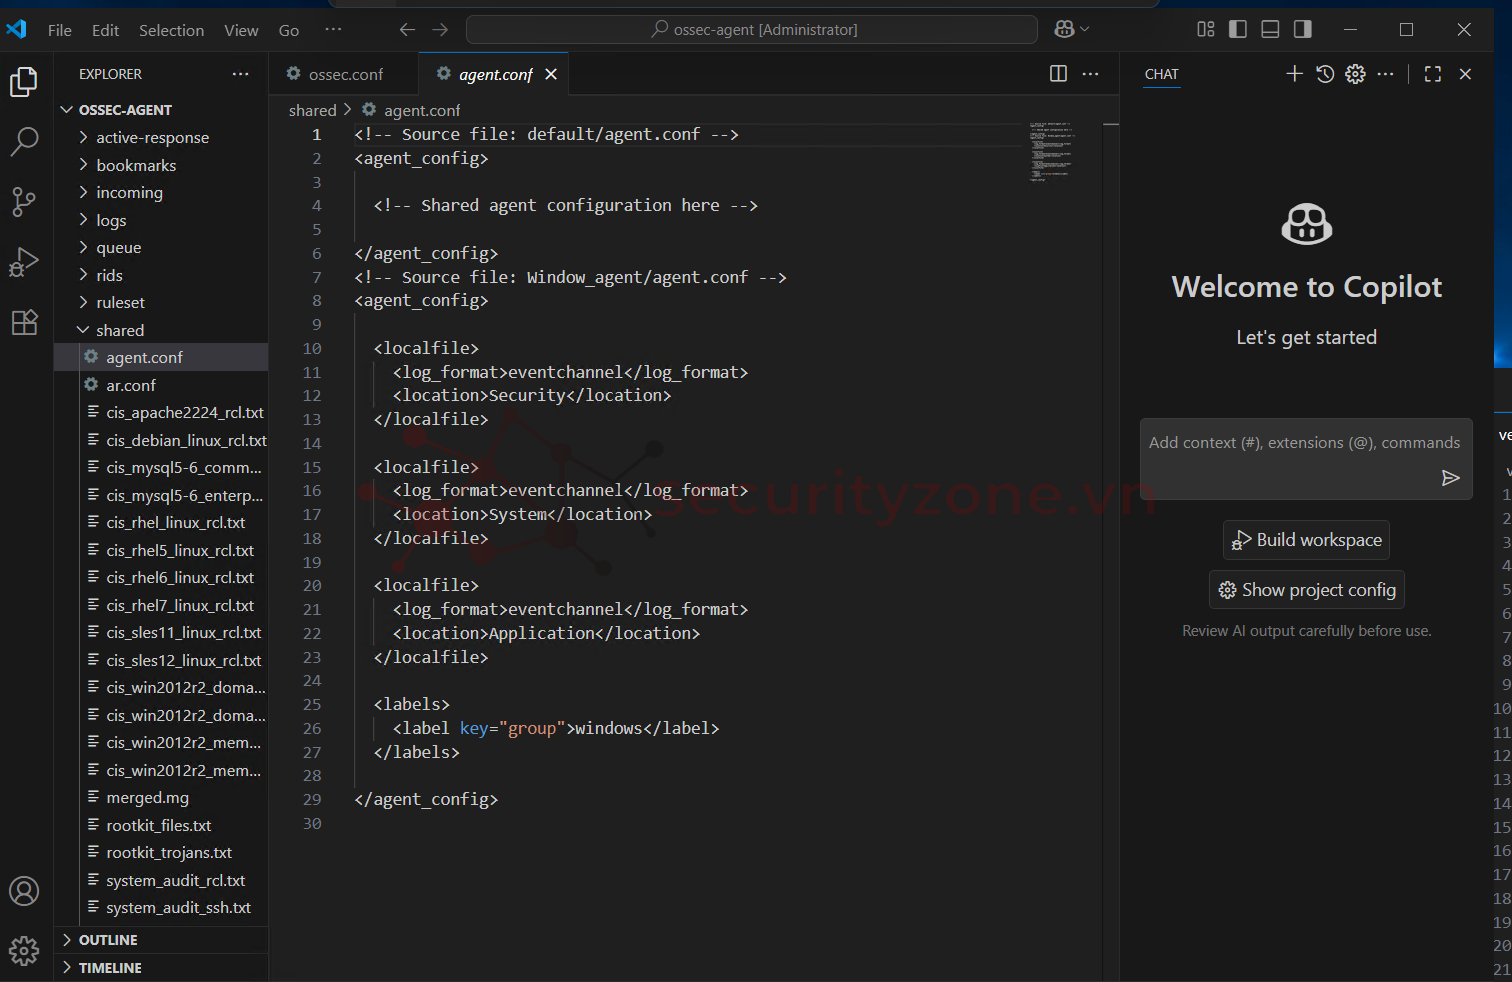Click the editor minimap preview

(1050, 152)
